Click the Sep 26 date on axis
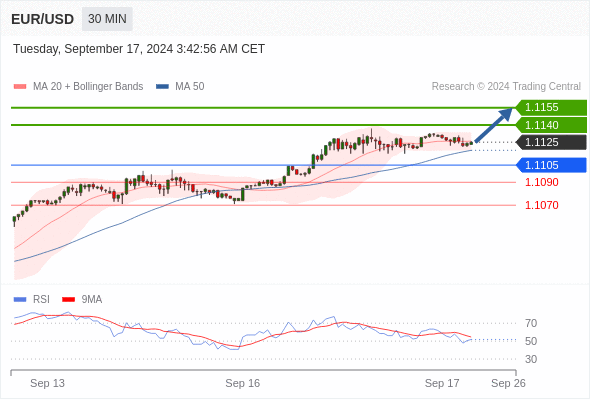 pos(508,383)
